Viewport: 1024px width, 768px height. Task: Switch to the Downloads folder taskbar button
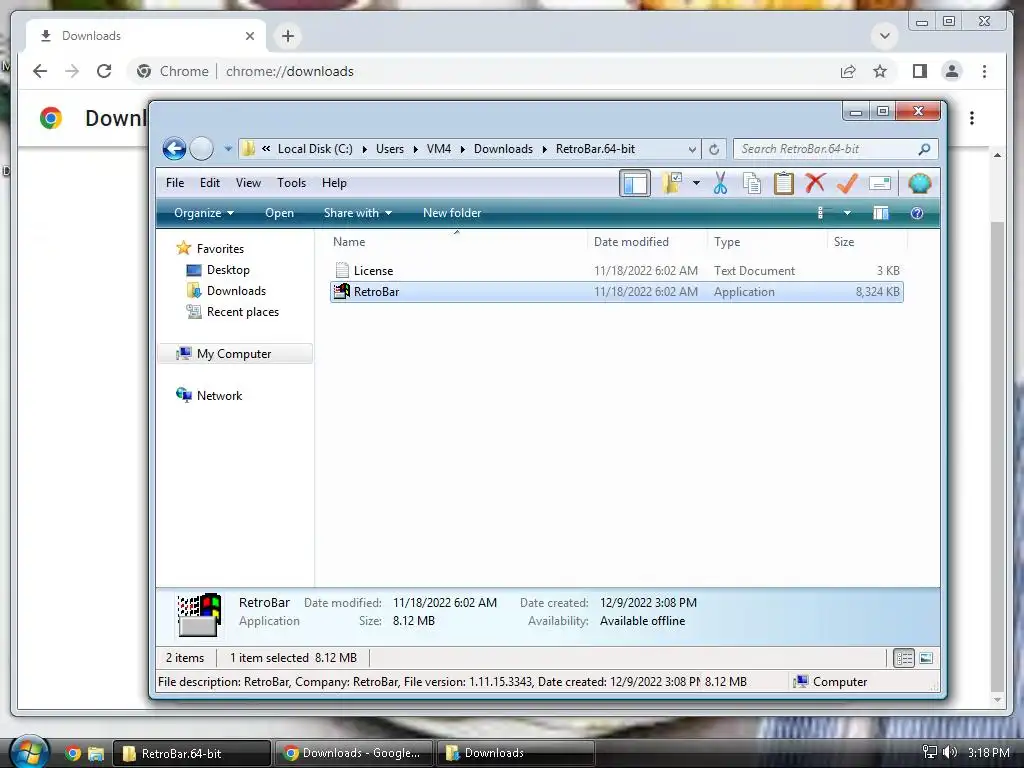(x=515, y=753)
